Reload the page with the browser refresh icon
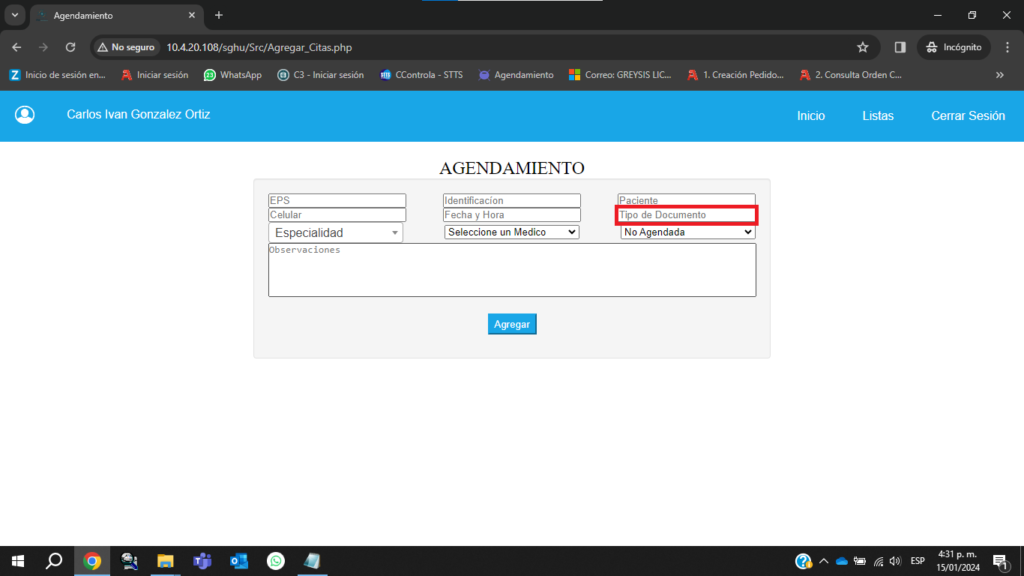Screen dimensions: 1024x576 click(x=70, y=47)
